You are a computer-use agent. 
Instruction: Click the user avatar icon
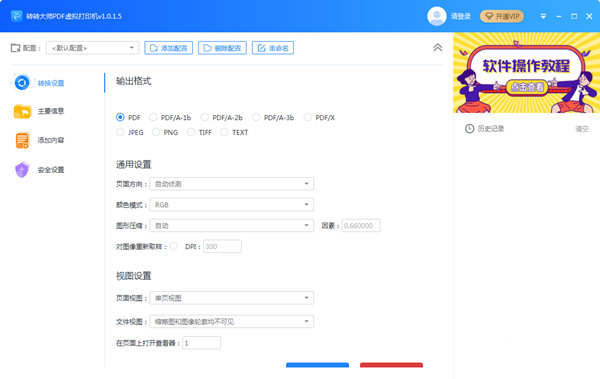(437, 16)
